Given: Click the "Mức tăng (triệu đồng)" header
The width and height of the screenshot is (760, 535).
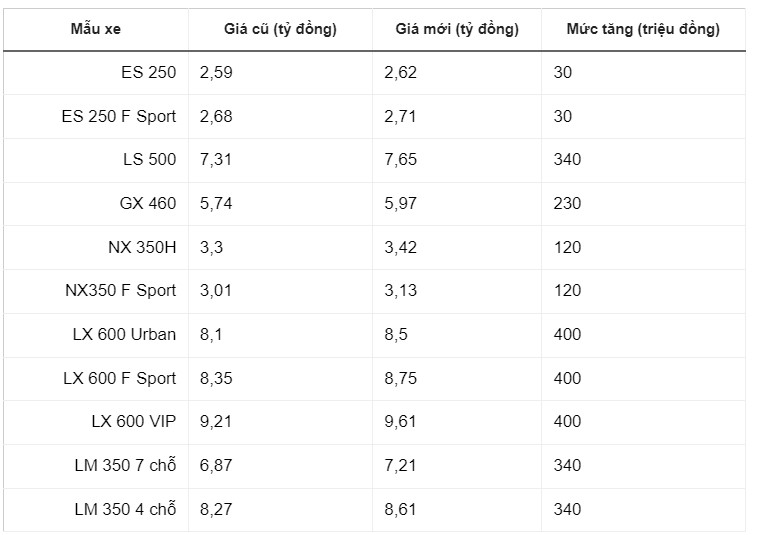Looking at the screenshot, I should coord(643,29).
